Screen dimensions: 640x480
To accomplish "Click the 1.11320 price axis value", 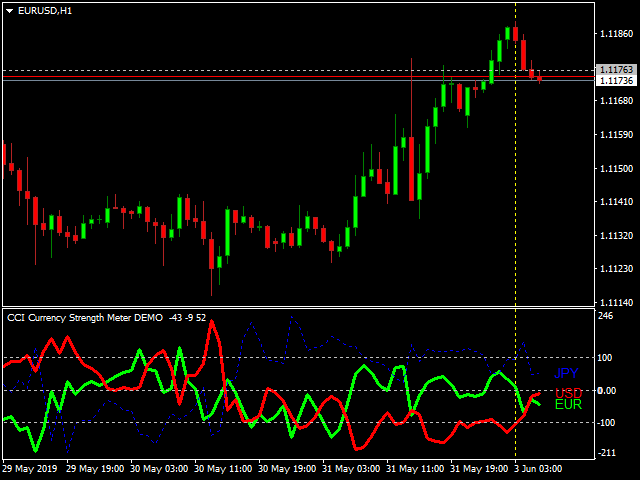I will (x=616, y=236).
